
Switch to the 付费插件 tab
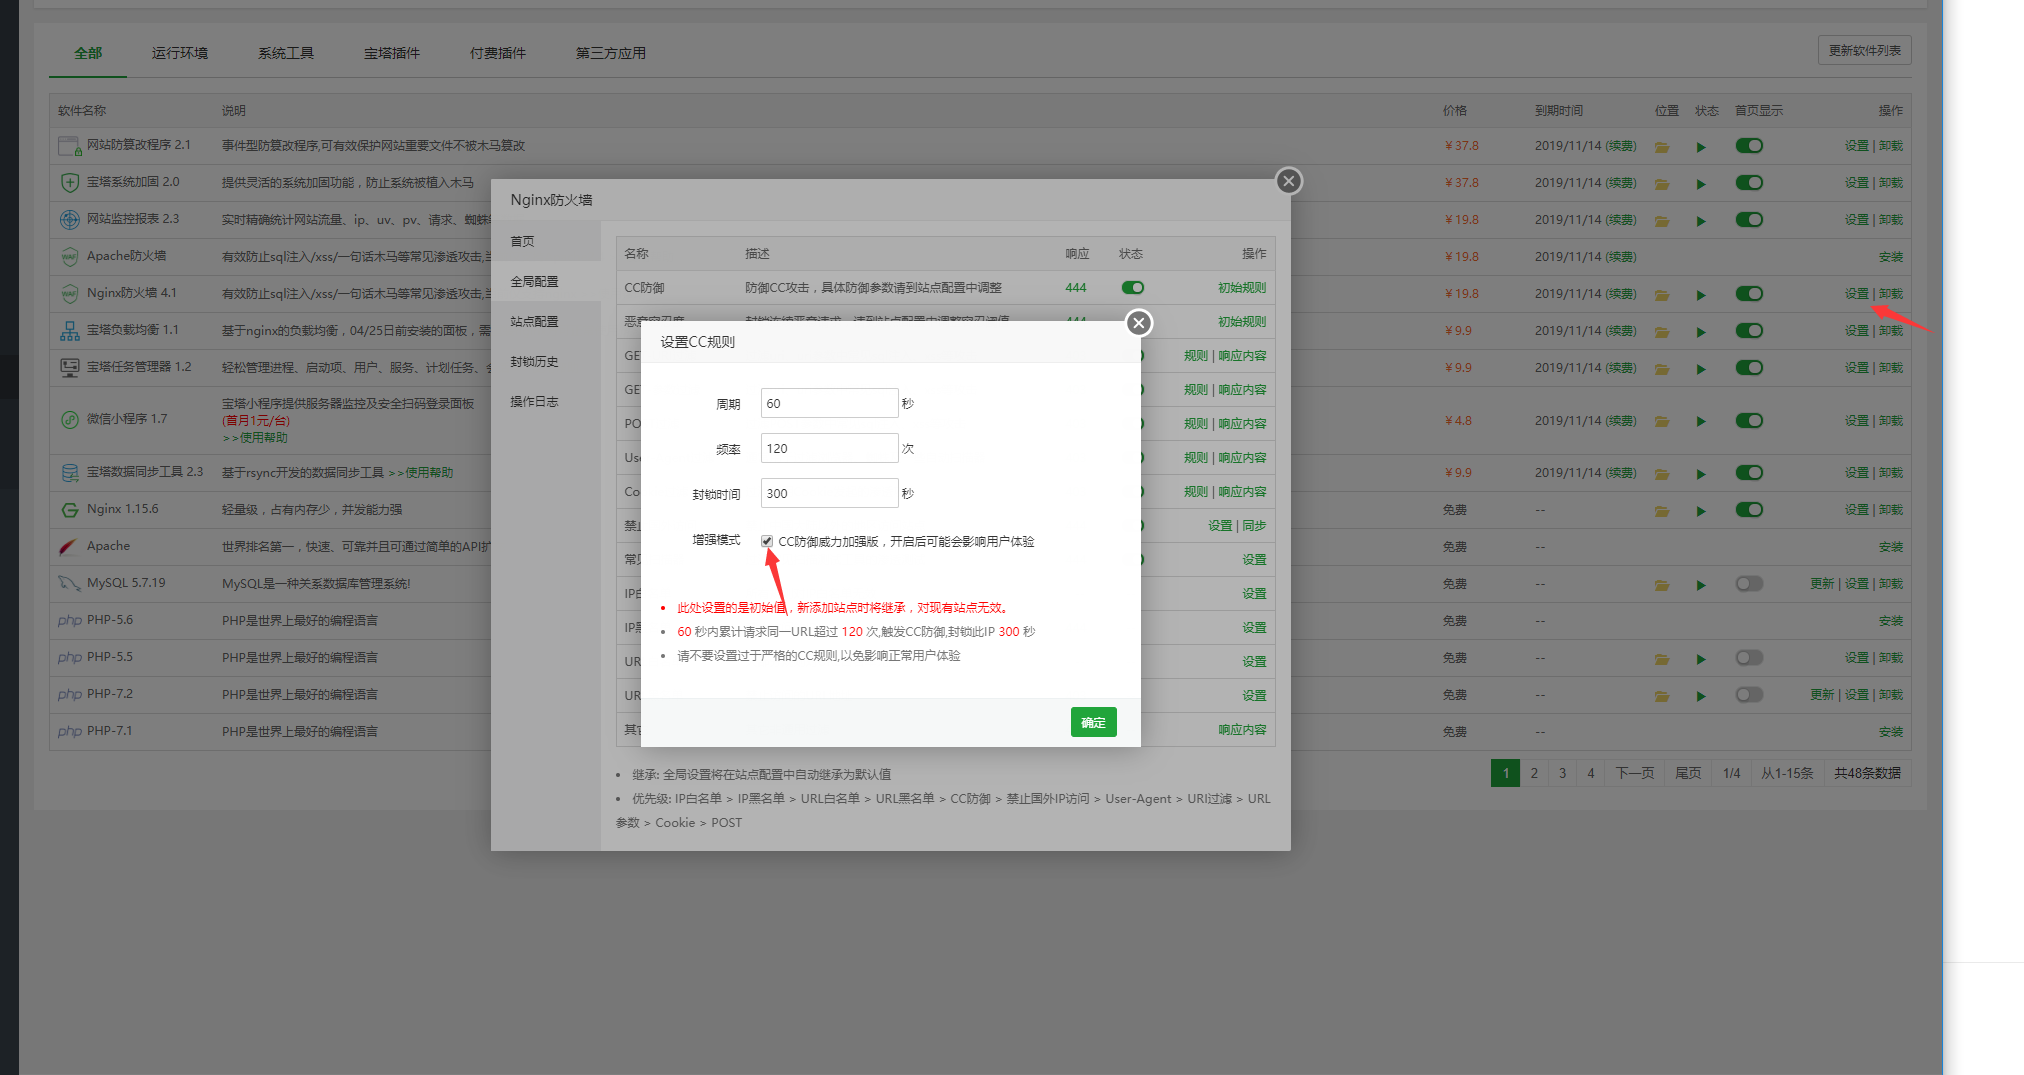[x=498, y=53]
